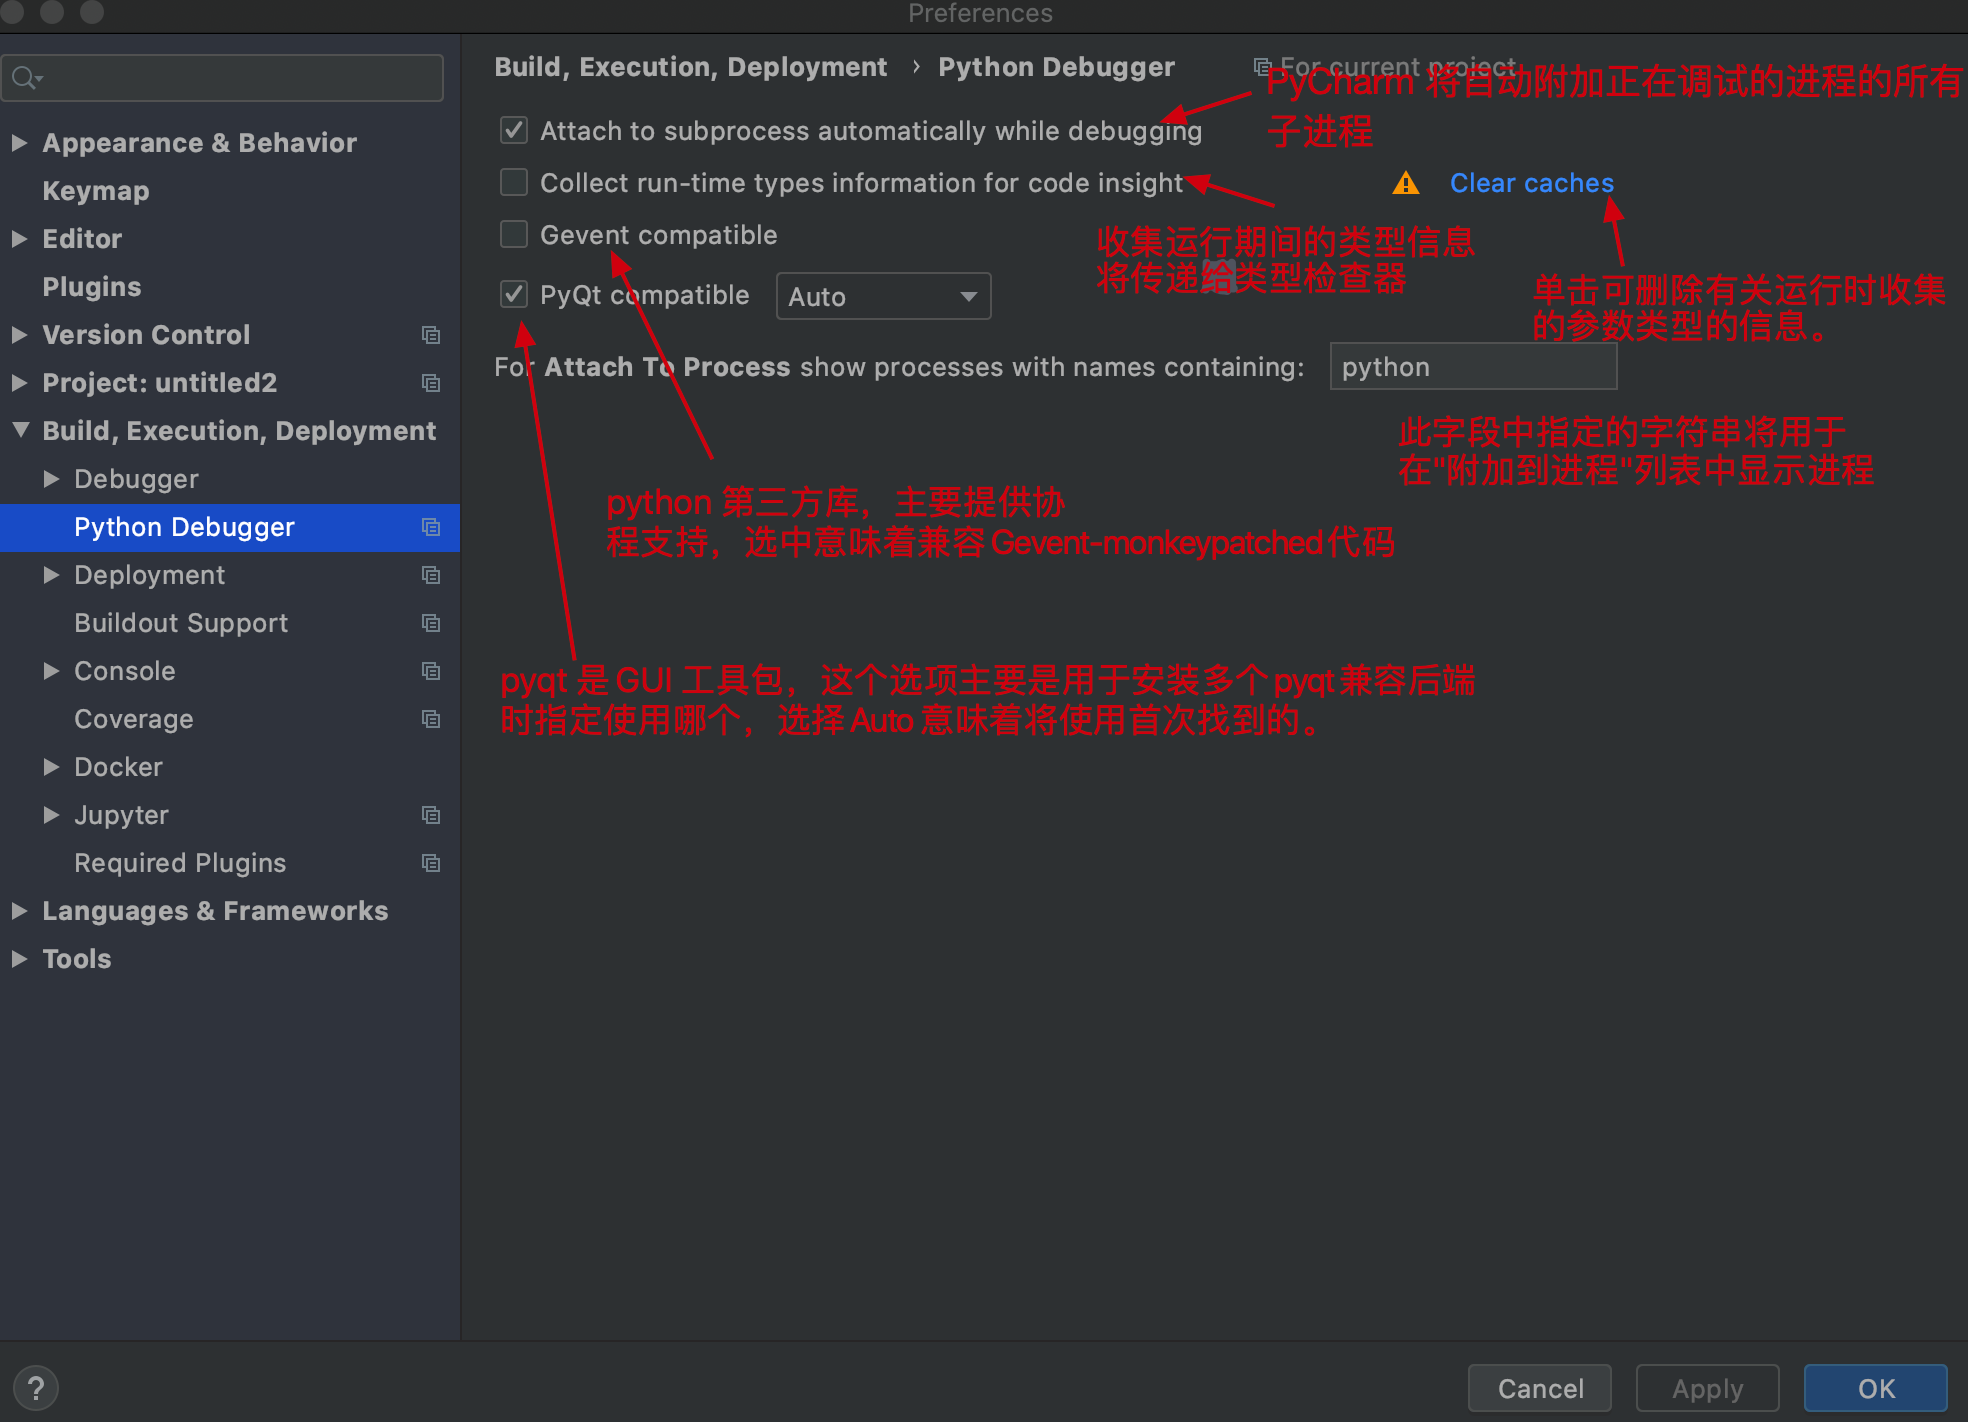
Task: Click project-level icon beside Console
Action: 431,671
